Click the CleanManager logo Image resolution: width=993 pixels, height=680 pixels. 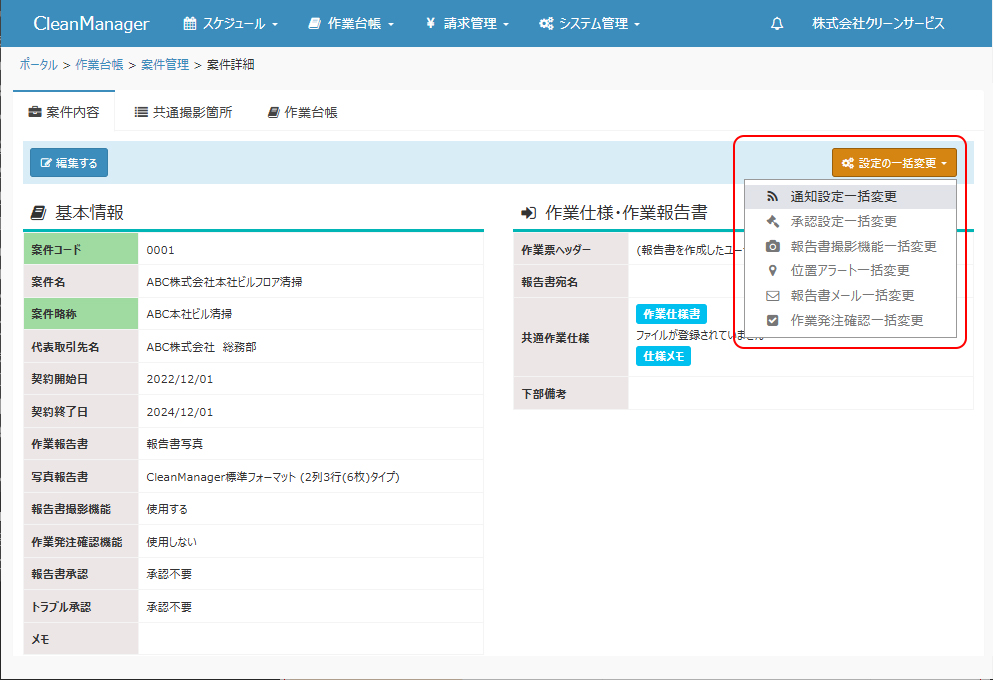(91, 24)
